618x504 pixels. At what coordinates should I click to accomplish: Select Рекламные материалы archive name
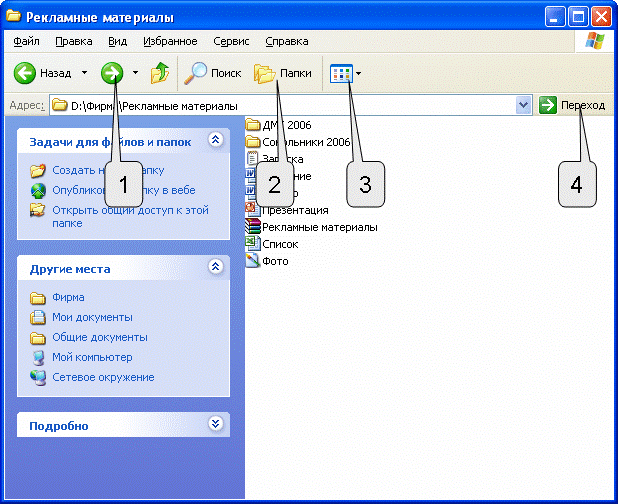tap(320, 227)
